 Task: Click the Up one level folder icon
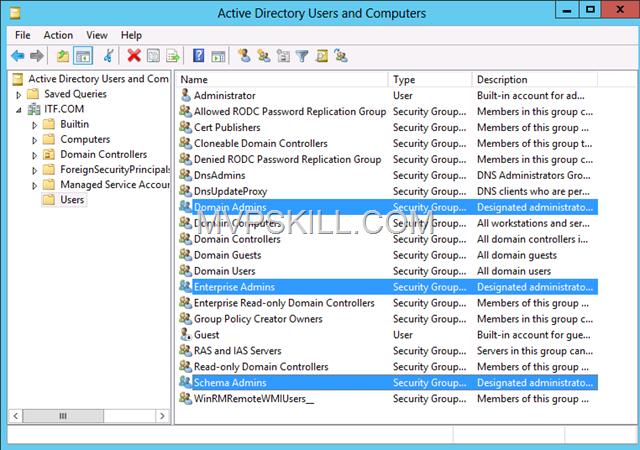[63, 56]
